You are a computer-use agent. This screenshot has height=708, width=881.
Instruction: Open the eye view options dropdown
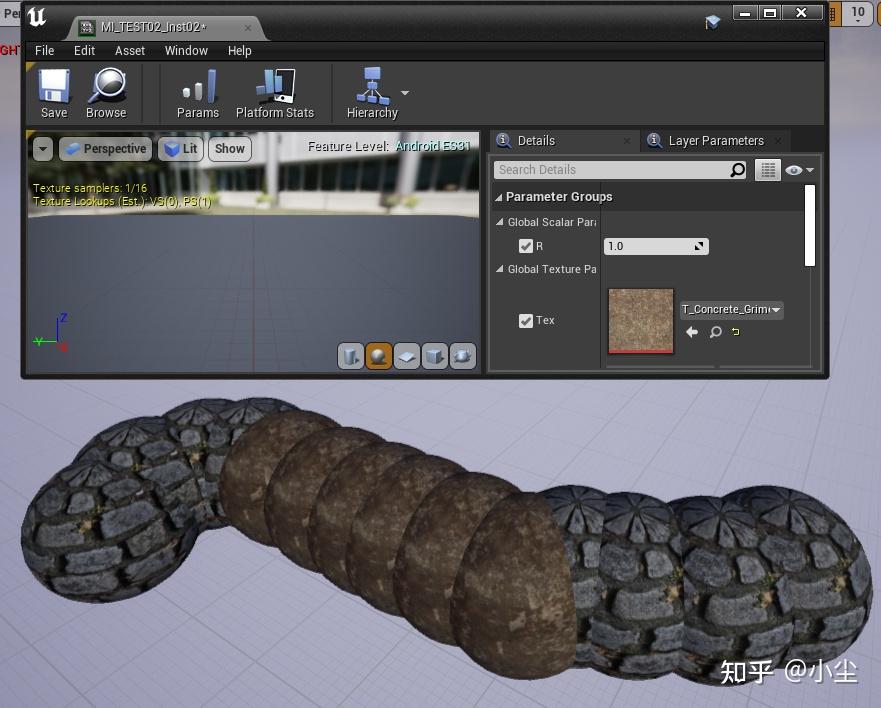click(x=799, y=170)
